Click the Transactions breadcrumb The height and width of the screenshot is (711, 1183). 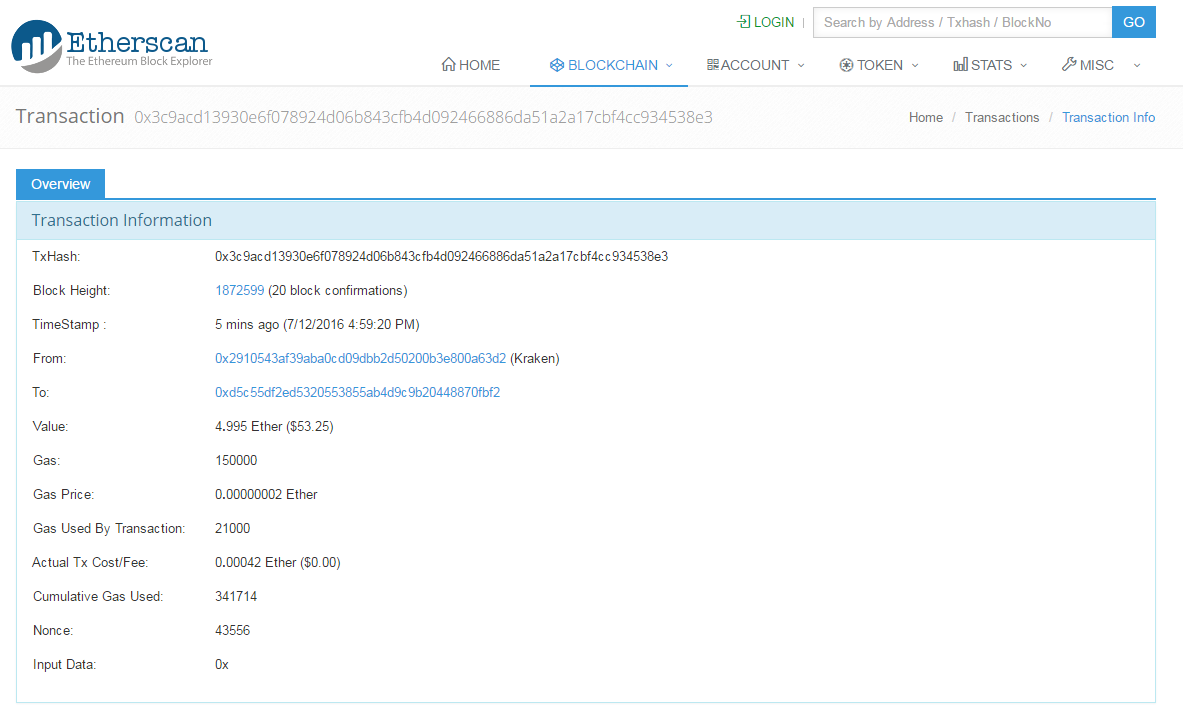1002,117
